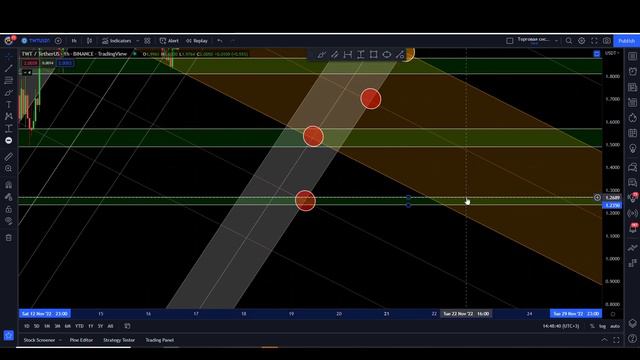Open the quick search magnifier
Image resolution: width=640 pixels, height=360 pixels.
pyautogui.click(x=569, y=41)
